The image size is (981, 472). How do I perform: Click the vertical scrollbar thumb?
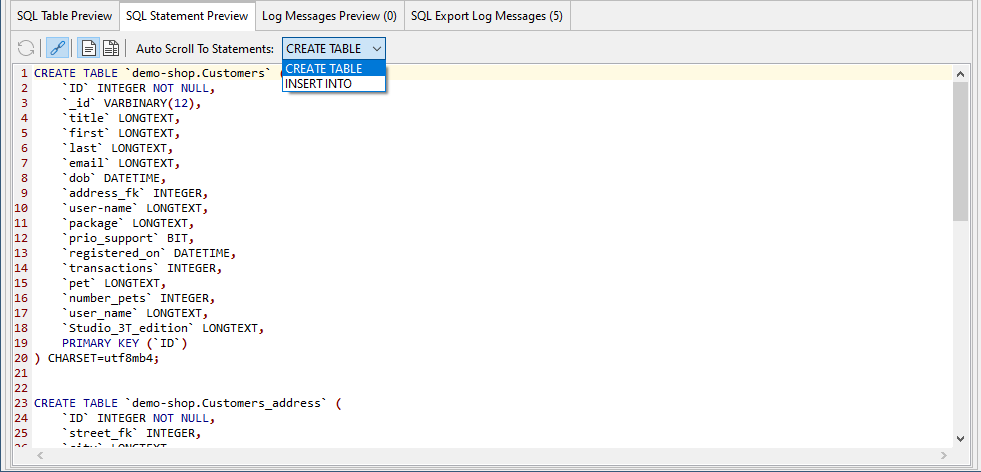click(x=960, y=150)
